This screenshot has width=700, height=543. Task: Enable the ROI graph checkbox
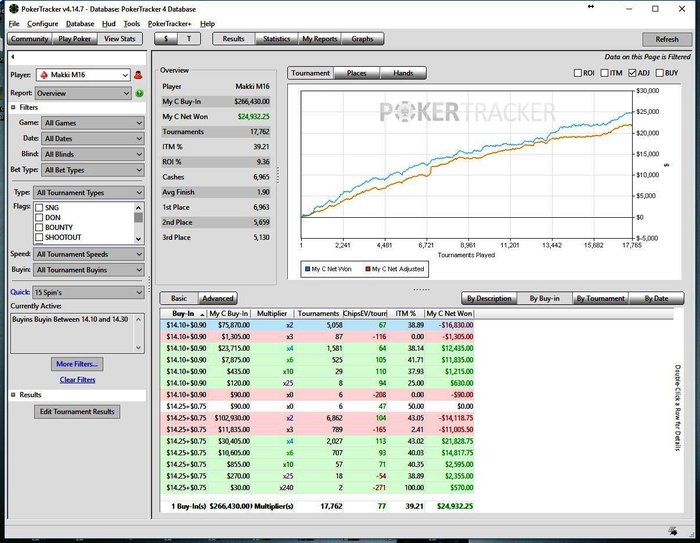578,73
